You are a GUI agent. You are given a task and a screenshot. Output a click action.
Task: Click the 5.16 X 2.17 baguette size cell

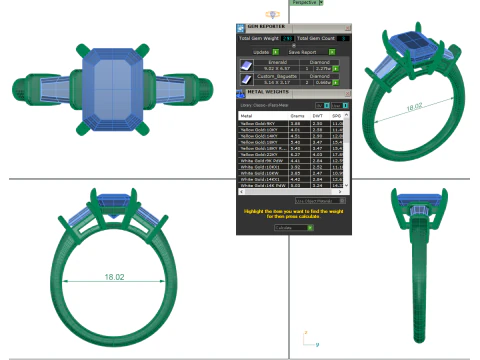click(277, 82)
